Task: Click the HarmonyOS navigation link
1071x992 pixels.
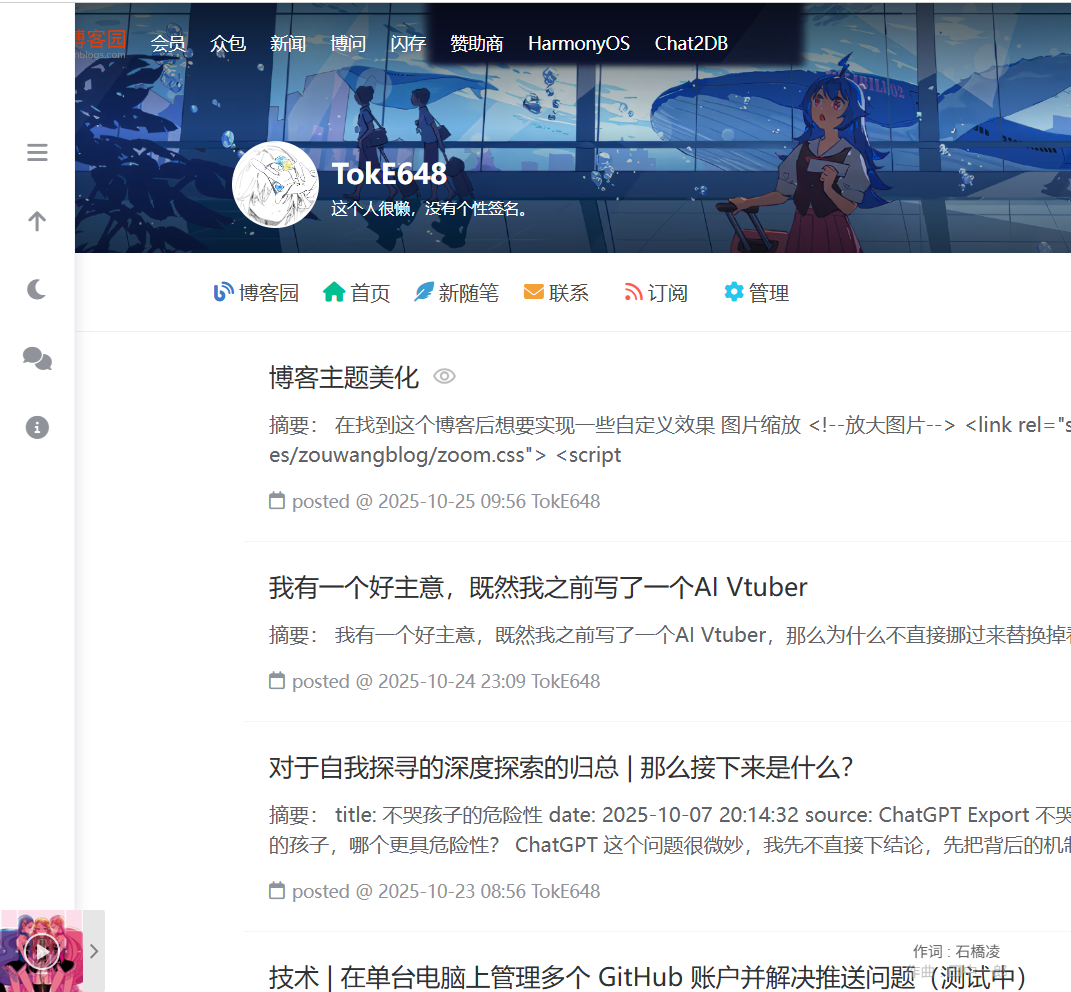Action: click(579, 44)
